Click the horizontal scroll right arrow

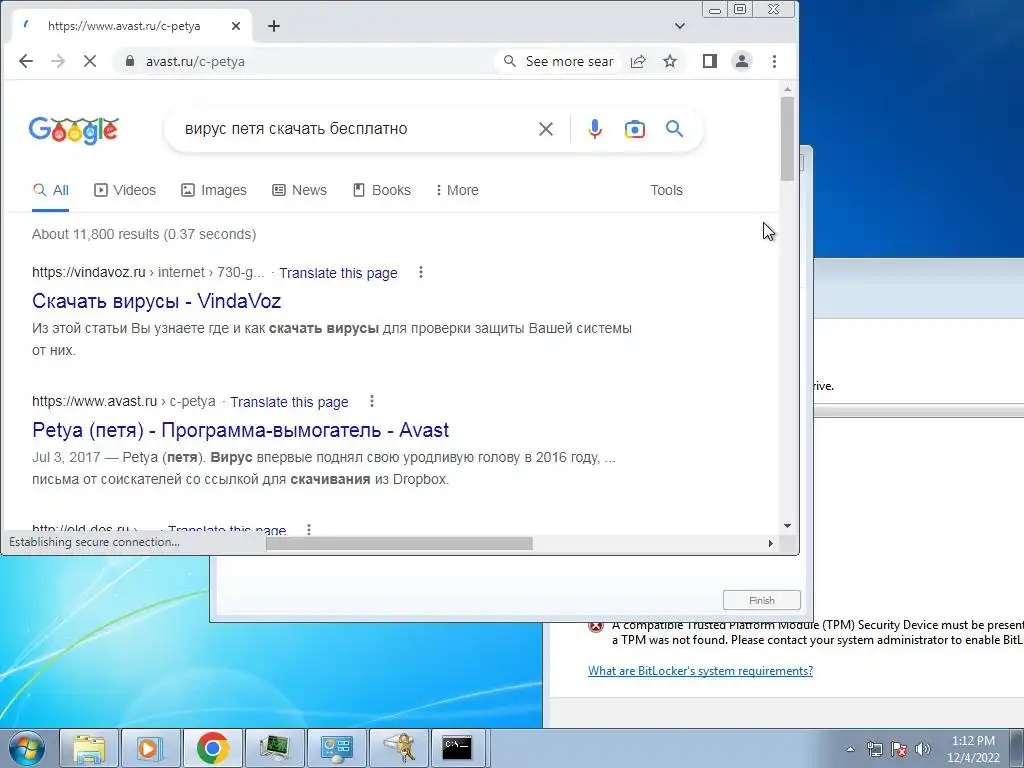click(771, 543)
